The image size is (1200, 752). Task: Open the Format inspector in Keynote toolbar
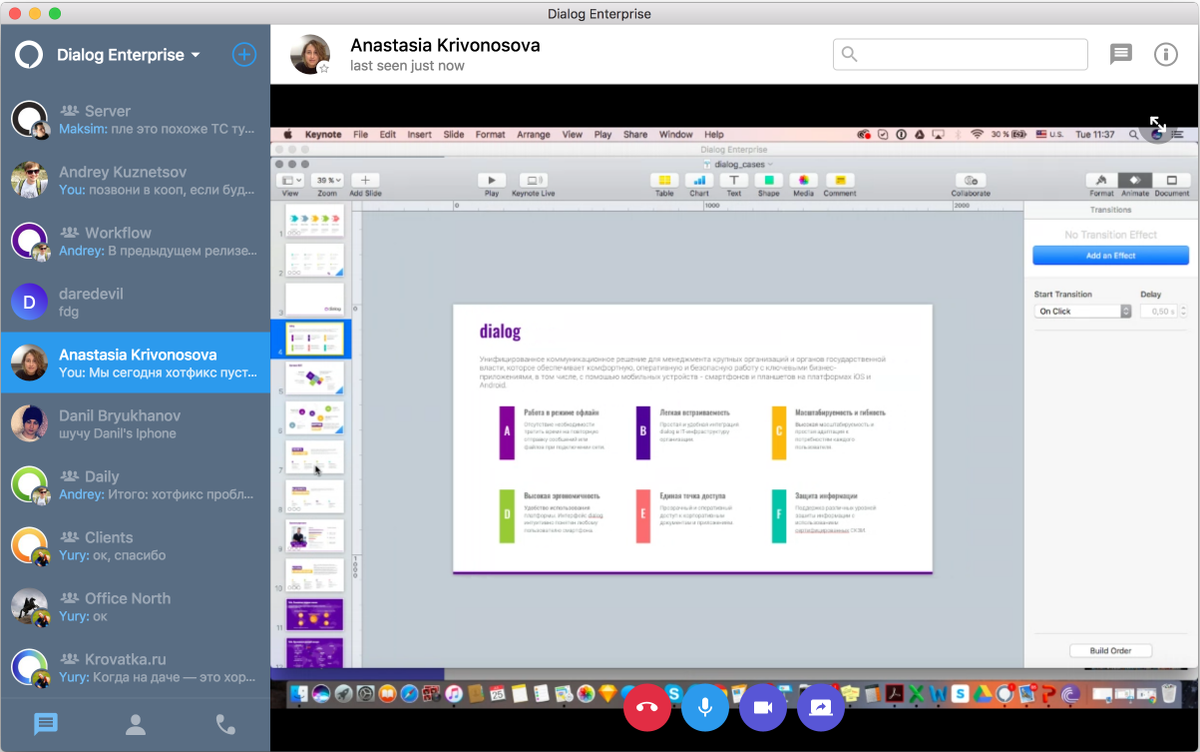tap(1101, 181)
